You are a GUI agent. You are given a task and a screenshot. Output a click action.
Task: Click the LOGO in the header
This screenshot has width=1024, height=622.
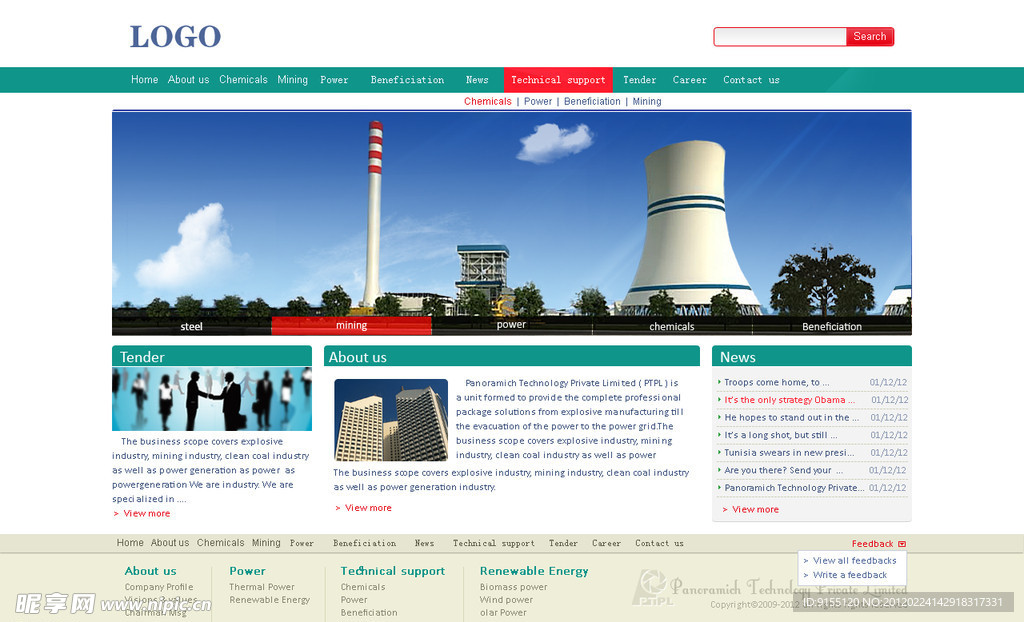pyautogui.click(x=175, y=37)
